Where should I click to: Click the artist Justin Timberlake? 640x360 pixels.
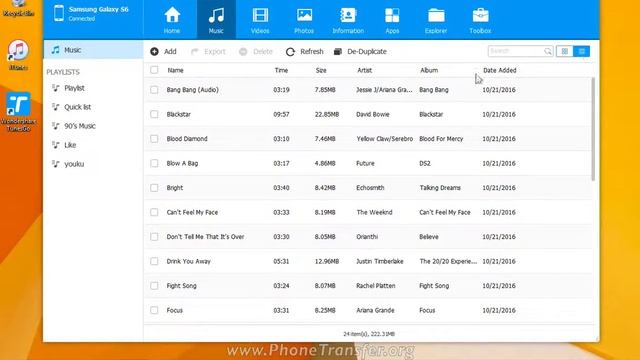pos(380,261)
